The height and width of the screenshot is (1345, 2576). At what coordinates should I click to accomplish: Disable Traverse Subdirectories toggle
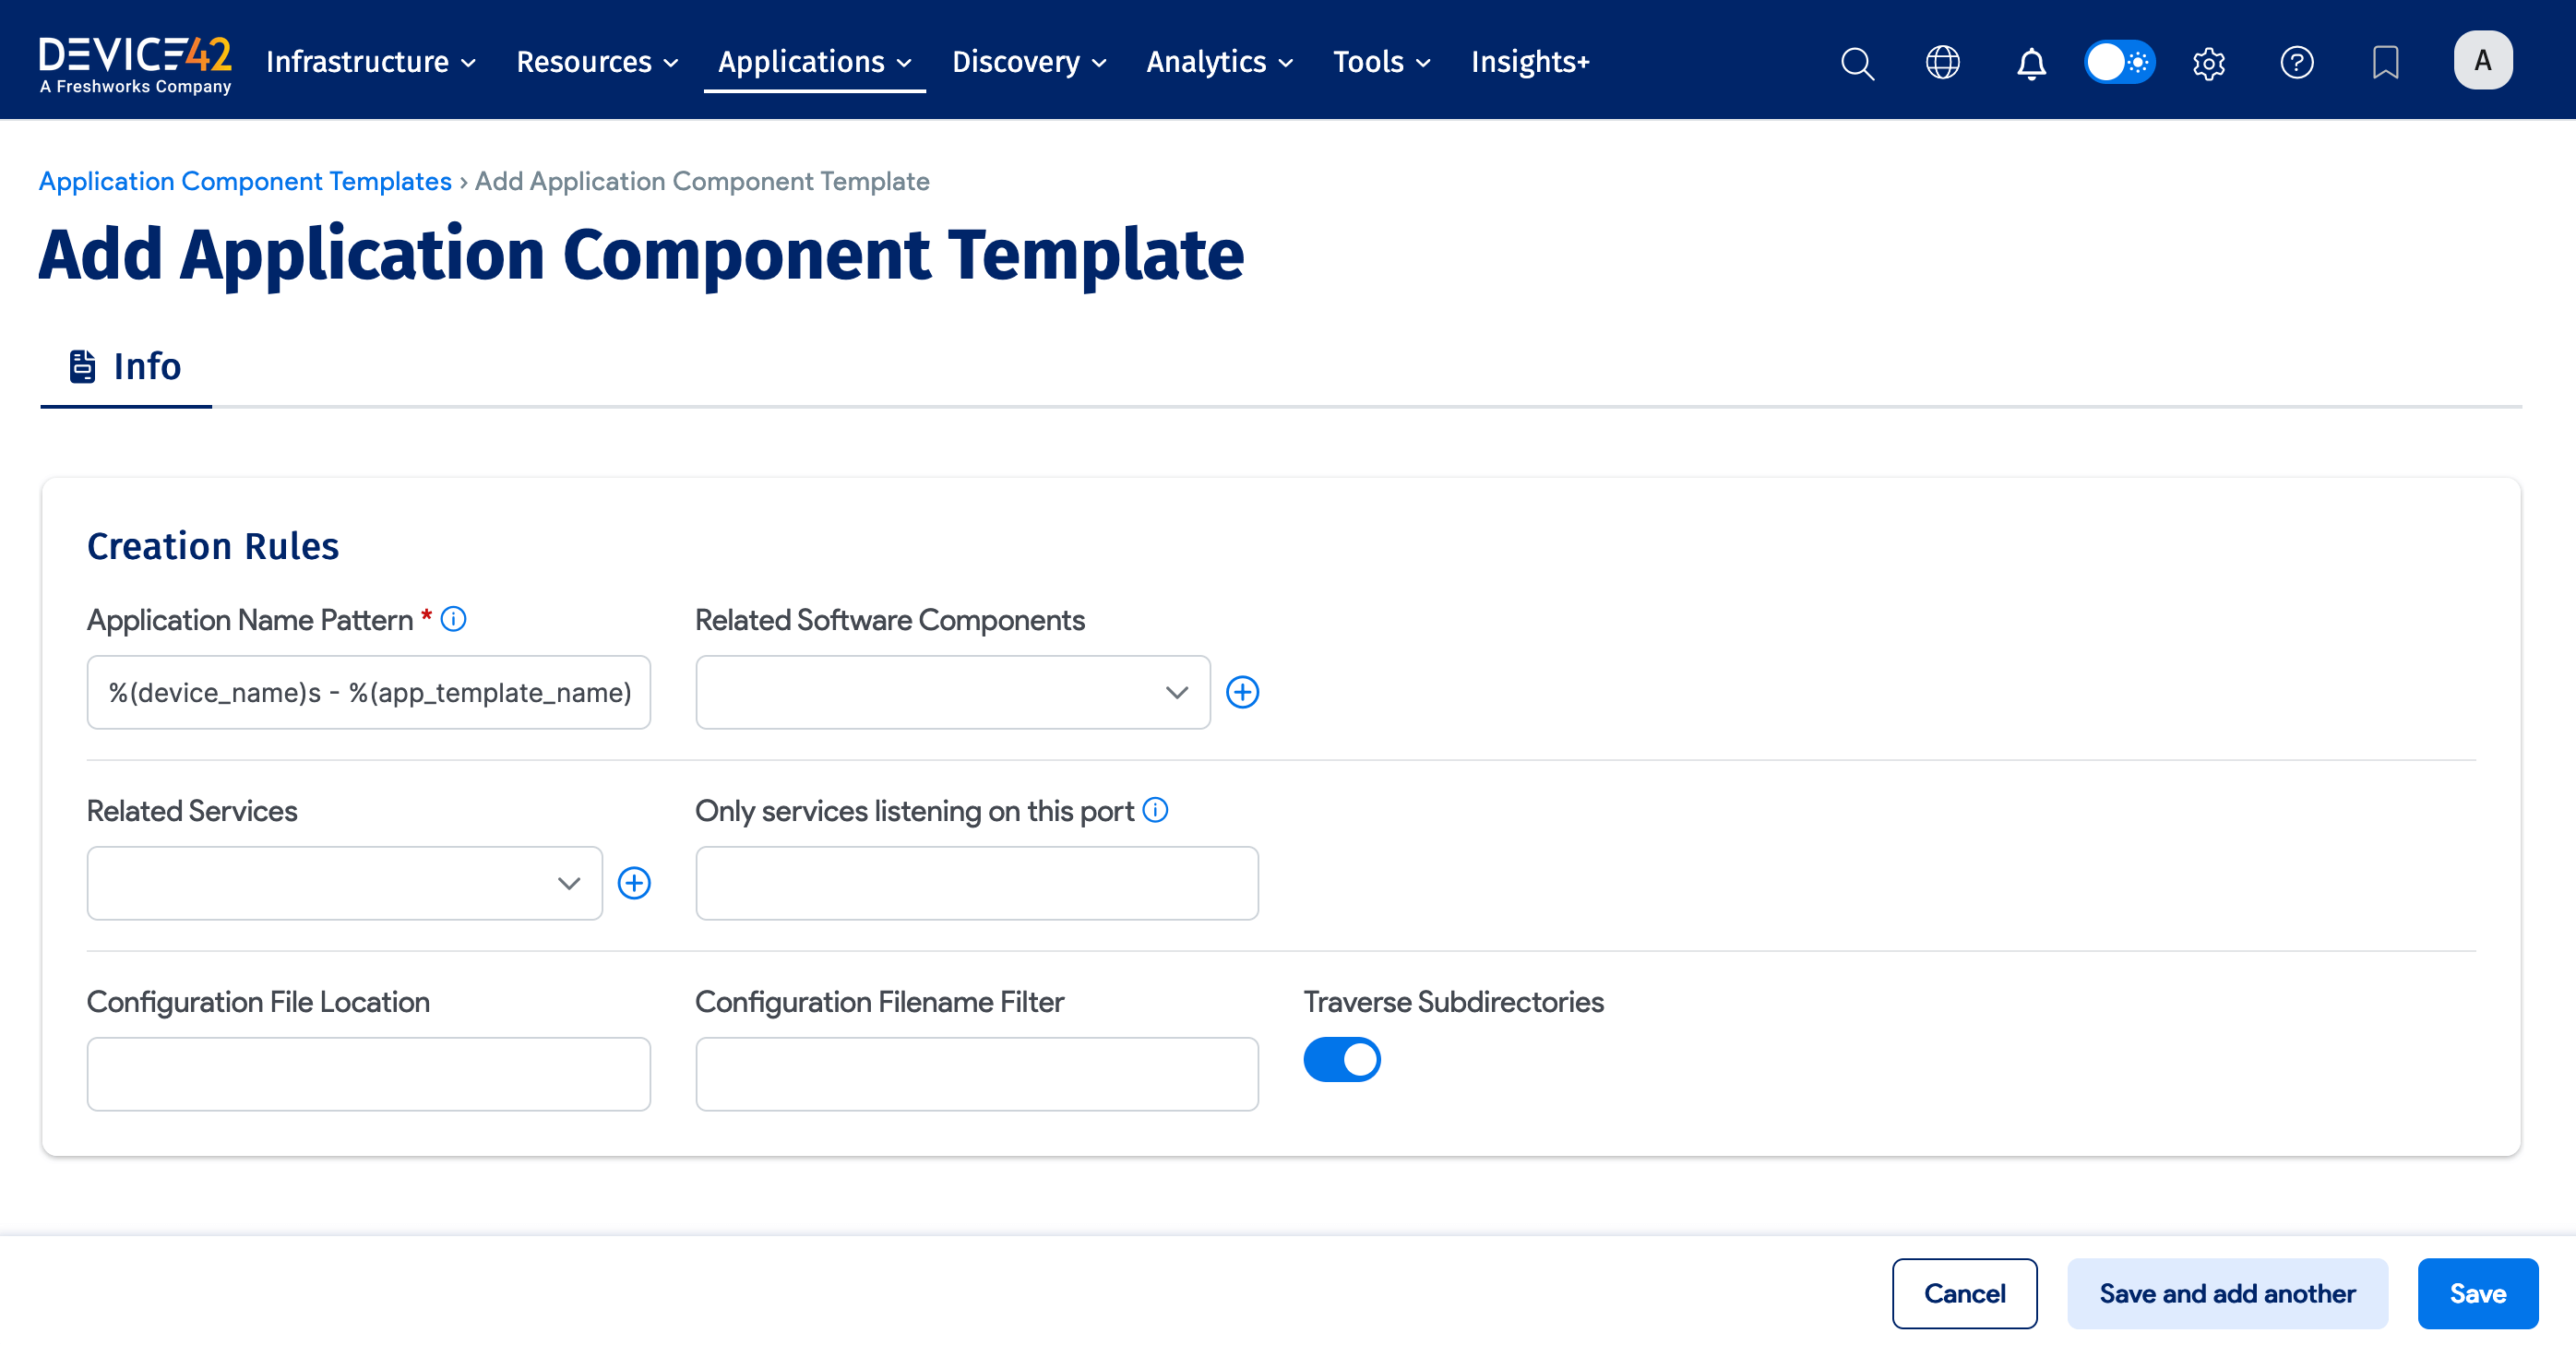1341,1059
